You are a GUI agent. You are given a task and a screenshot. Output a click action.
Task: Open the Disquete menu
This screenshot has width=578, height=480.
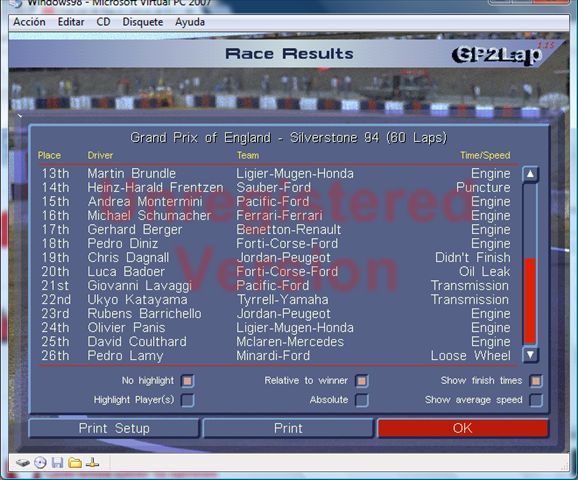pyautogui.click(x=143, y=22)
